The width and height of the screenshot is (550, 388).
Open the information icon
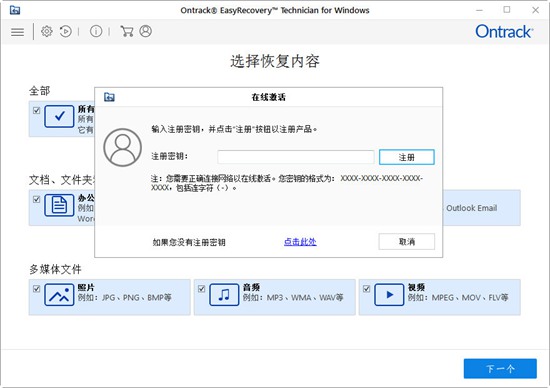point(96,32)
